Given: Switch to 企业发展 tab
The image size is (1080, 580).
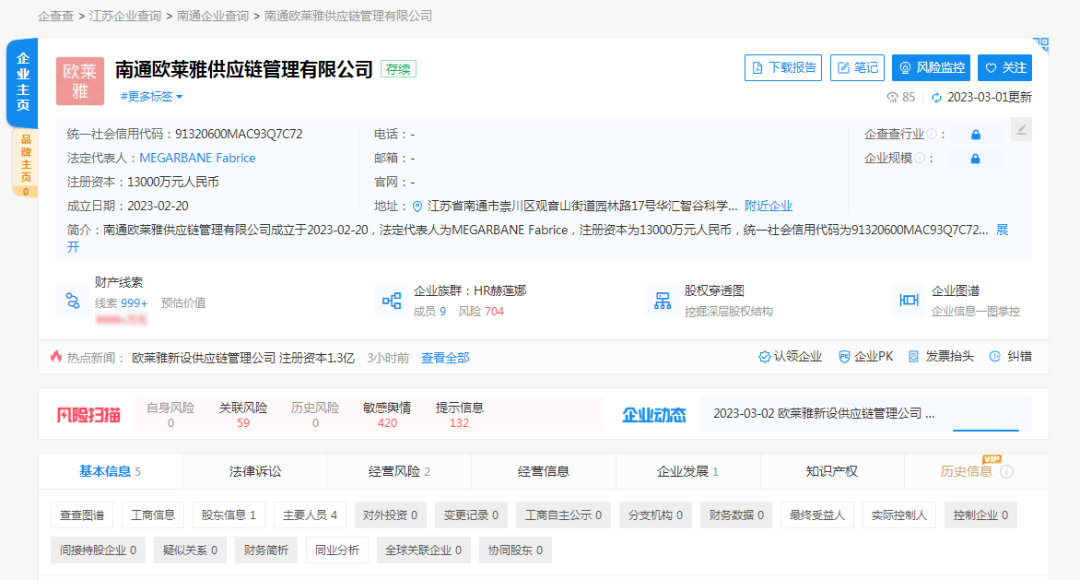Looking at the screenshot, I should [688, 472].
